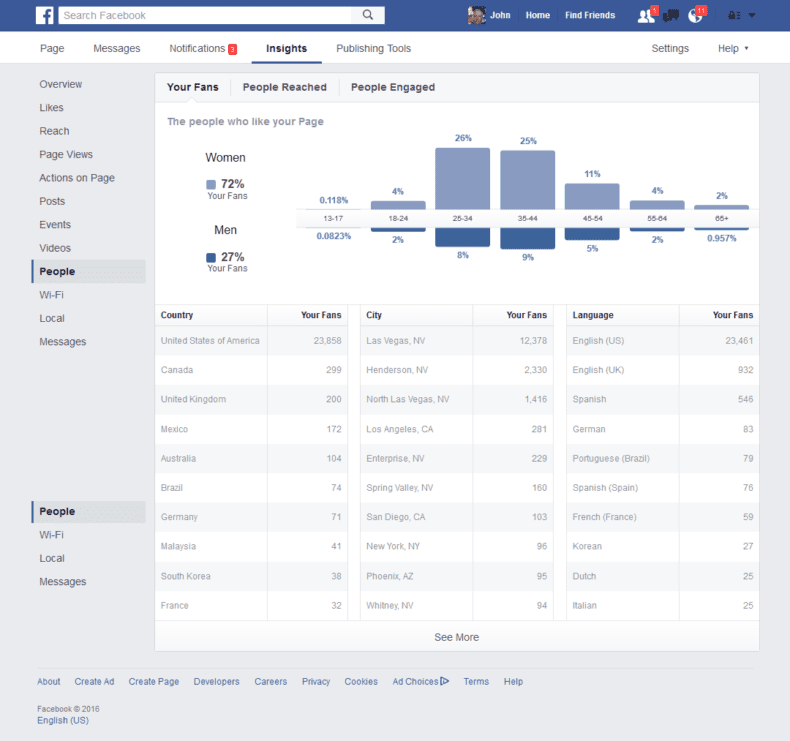The height and width of the screenshot is (741, 790).
Task: Open Actions on Page in sidebar
Action: [77, 178]
